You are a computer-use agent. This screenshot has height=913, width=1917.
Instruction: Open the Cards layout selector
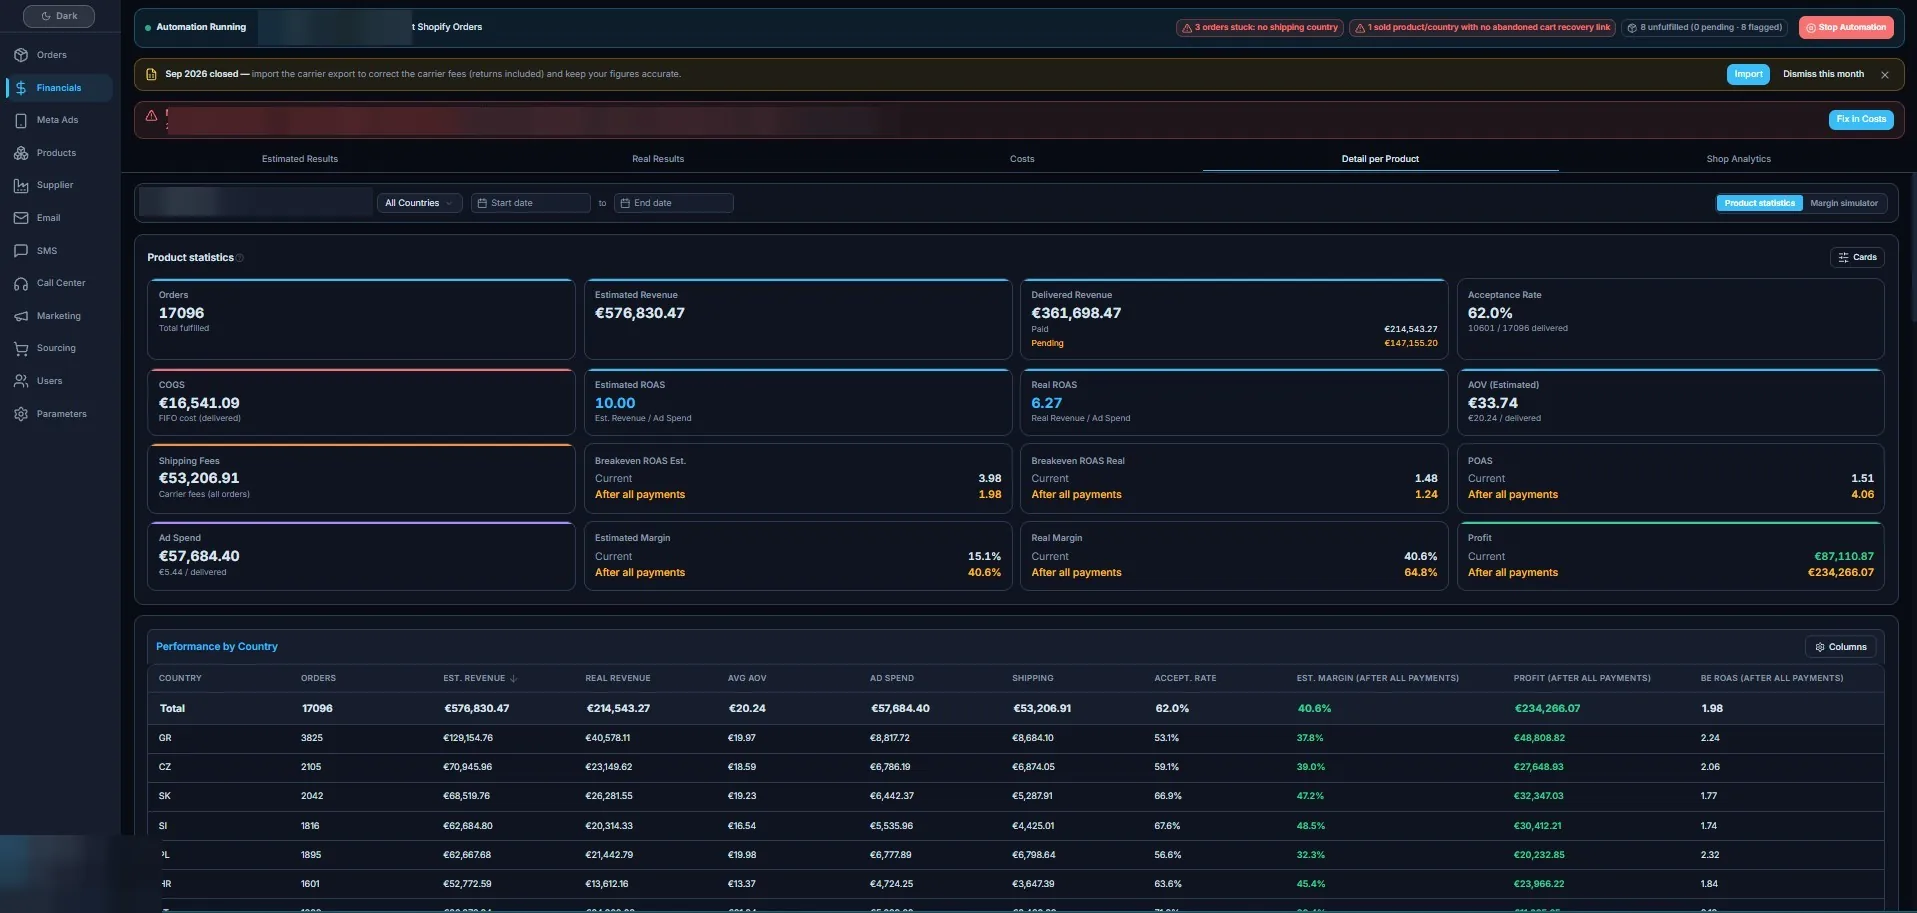pyautogui.click(x=1857, y=257)
